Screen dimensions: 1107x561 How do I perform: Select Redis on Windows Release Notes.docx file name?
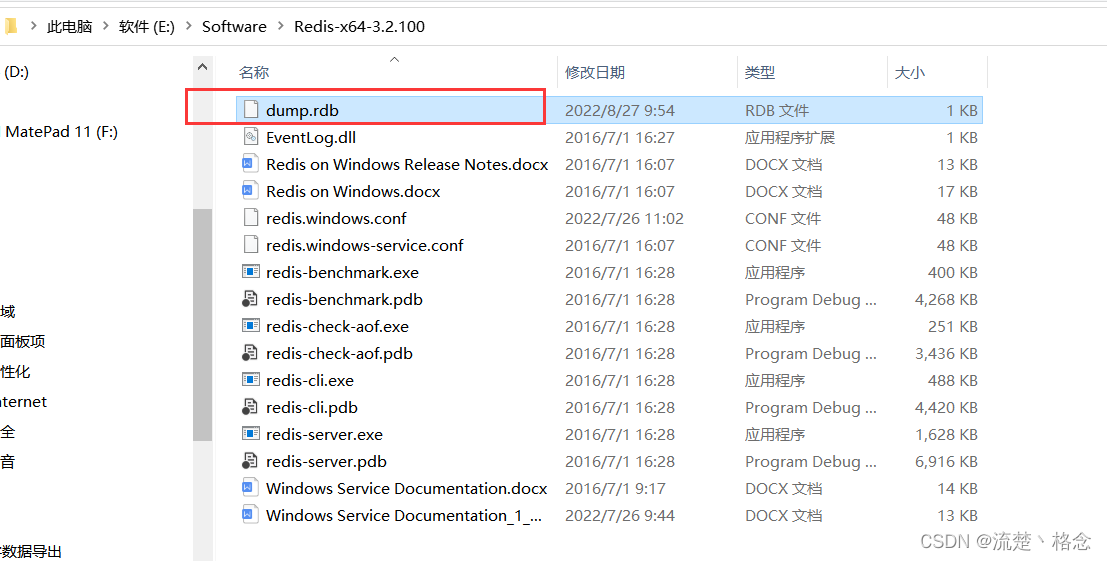tap(407, 164)
